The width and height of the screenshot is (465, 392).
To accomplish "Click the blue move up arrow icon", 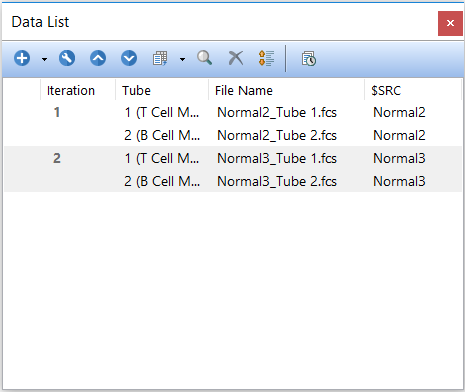I will coord(98,58).
